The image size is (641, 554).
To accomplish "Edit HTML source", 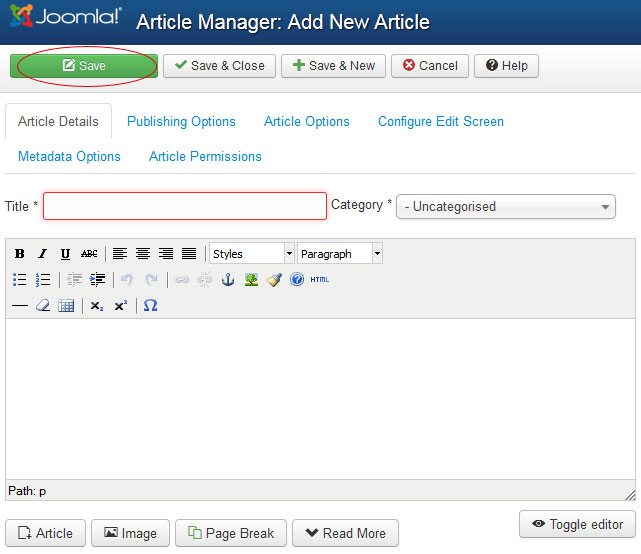I will coord(320,280).
